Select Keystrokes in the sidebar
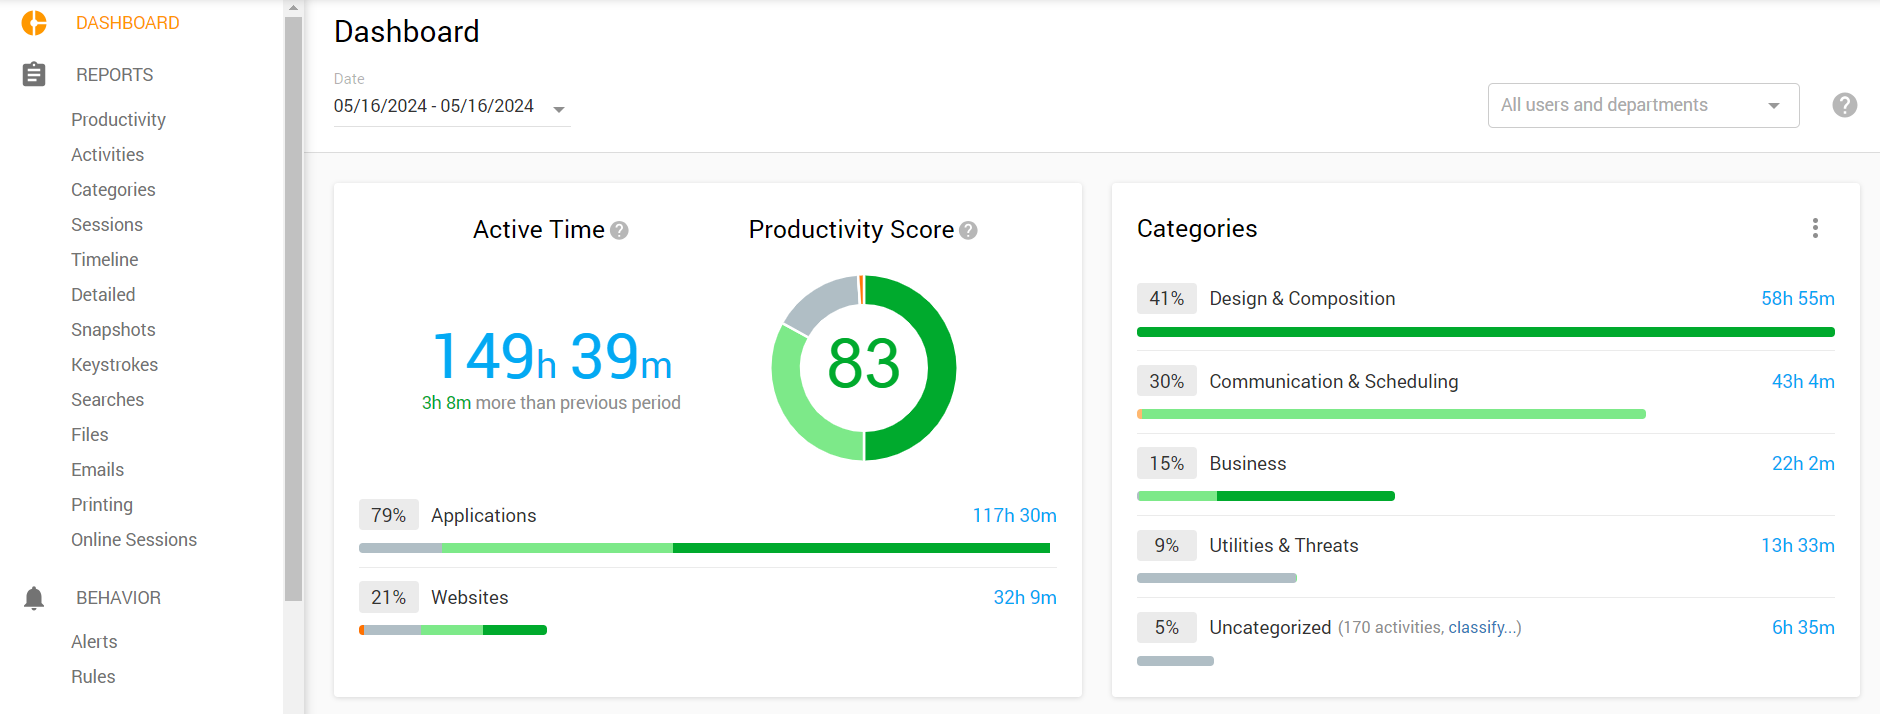This screenshot has height=714, width=1880. 114,365
